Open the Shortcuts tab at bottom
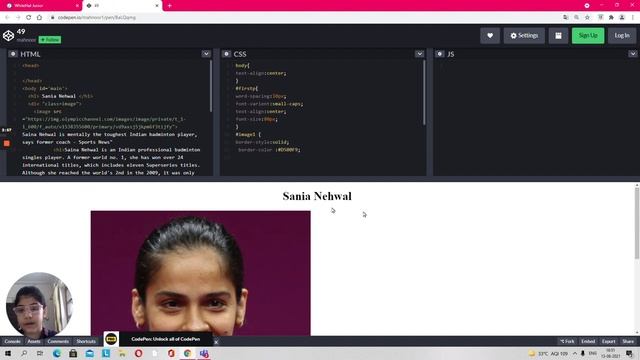The image size is (640, 360). click(86, 341)
